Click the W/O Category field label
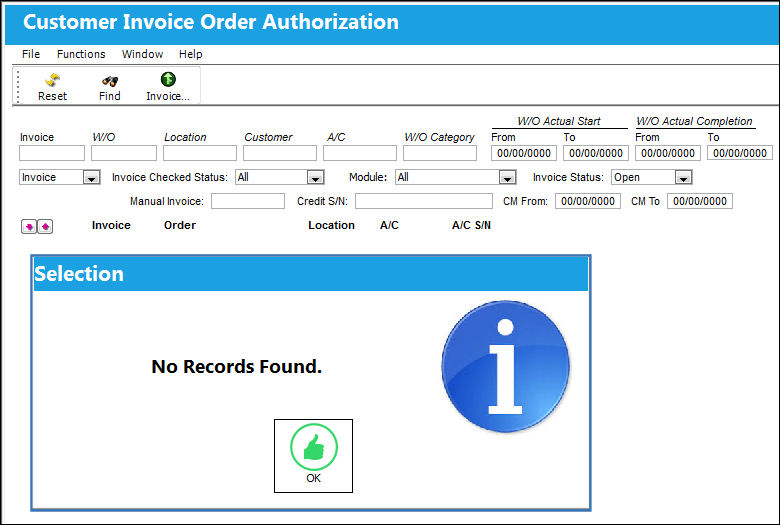The image size is (780, 525). (439, 137)
